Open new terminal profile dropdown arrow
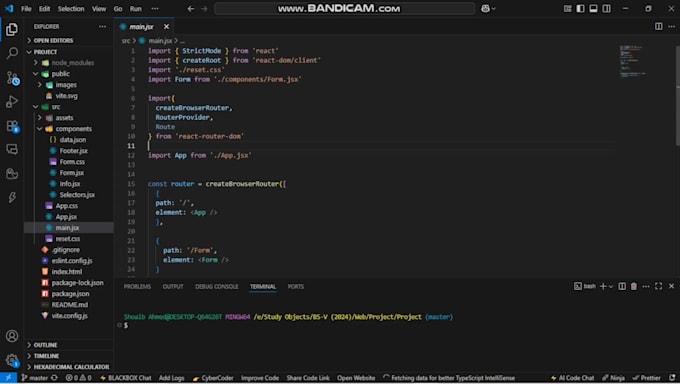Screen dimensions: 680x384 click(x=611, y=286)
